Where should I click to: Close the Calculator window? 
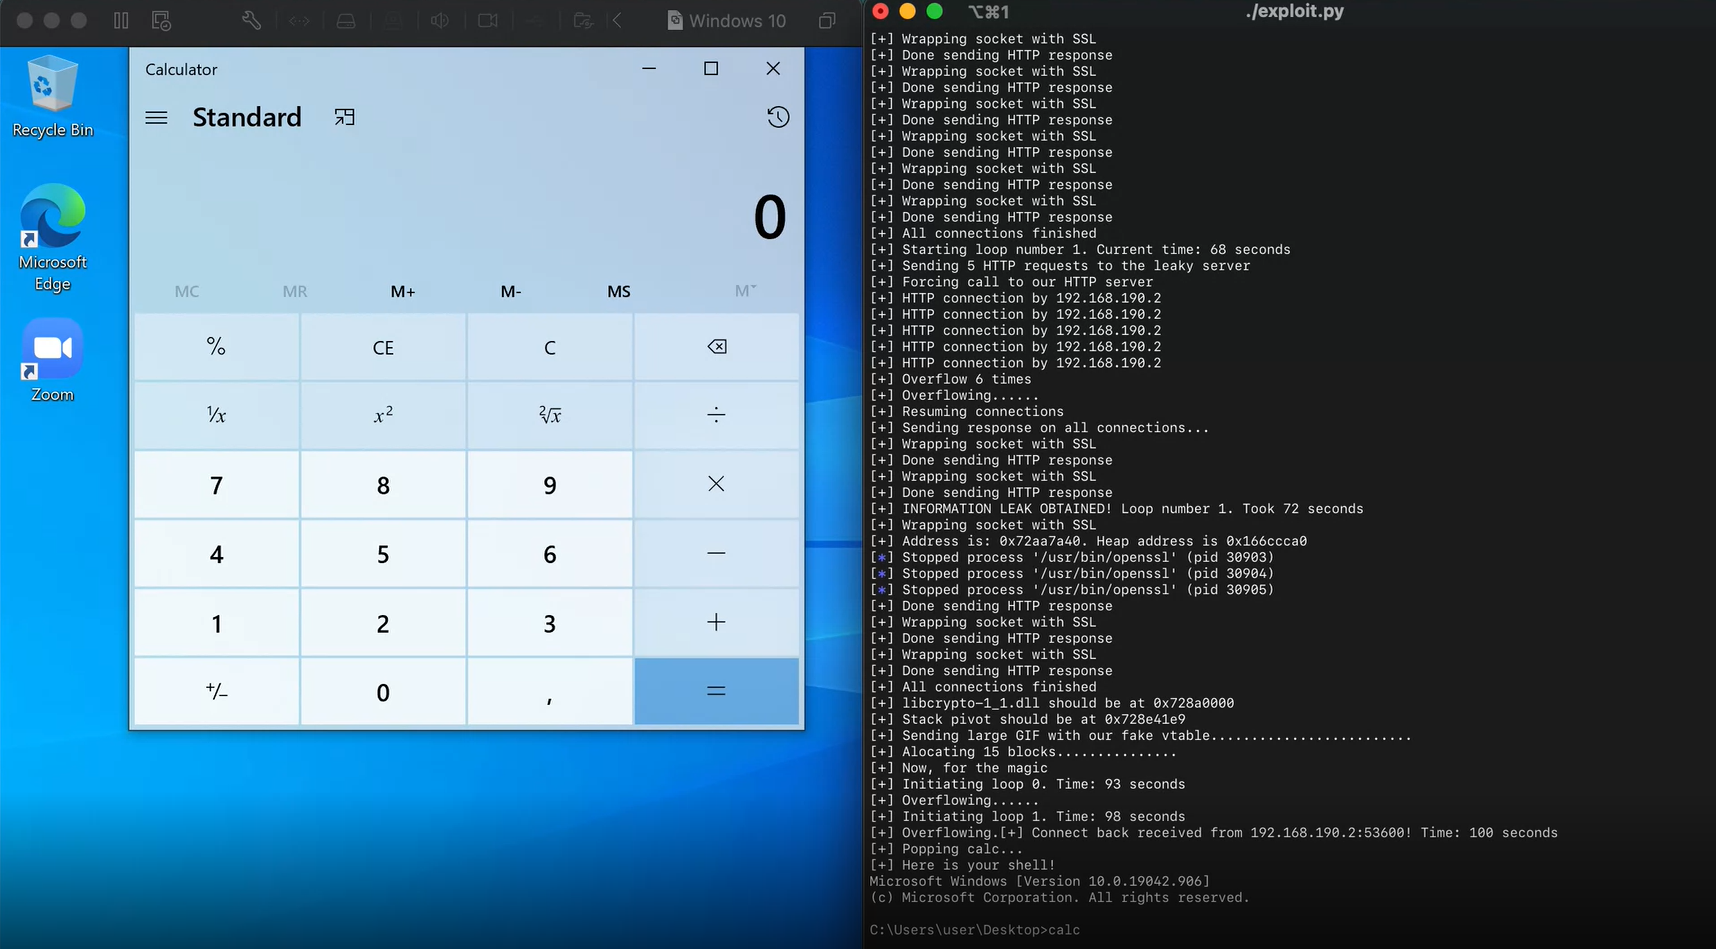click(x=773, y=68)
